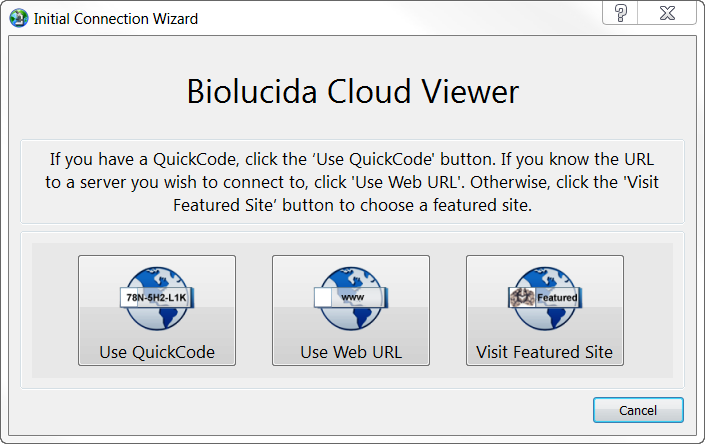Cancel the Initial Connection Wizard

pyautogui.click(x=638, y=410)
